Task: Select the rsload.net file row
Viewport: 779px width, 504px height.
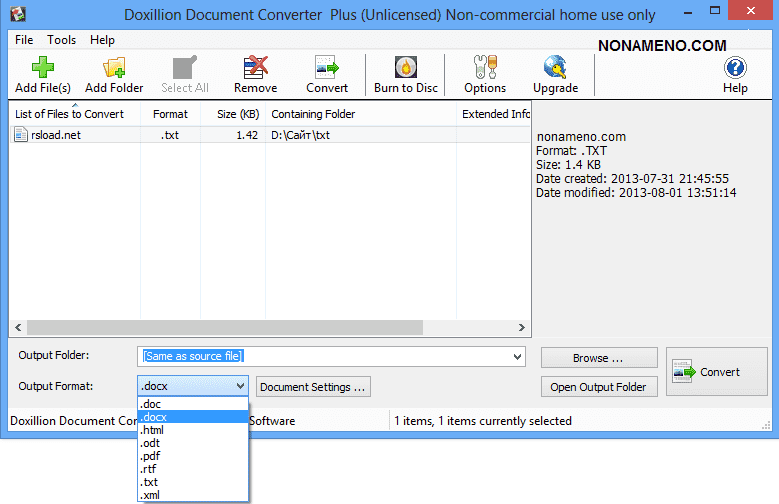Action: pos(55,135)
